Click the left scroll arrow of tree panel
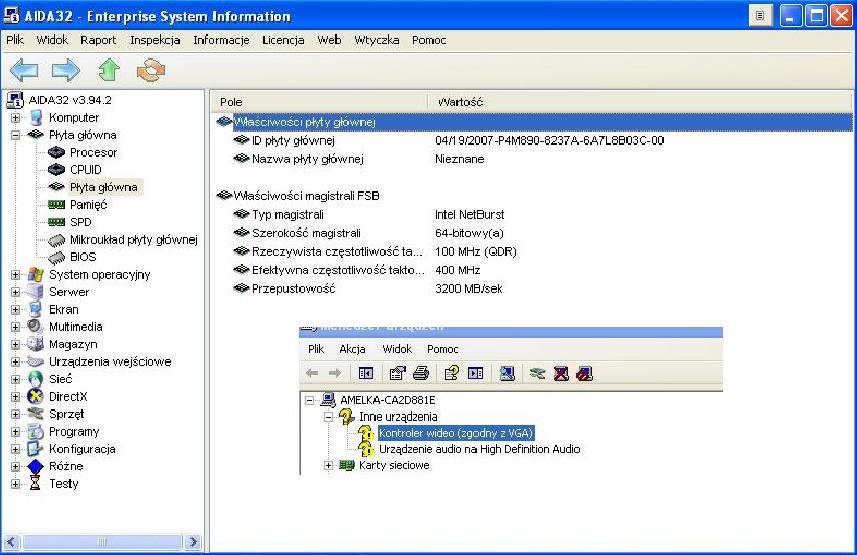Screen dimensions: 857x555 click(11, 542)
